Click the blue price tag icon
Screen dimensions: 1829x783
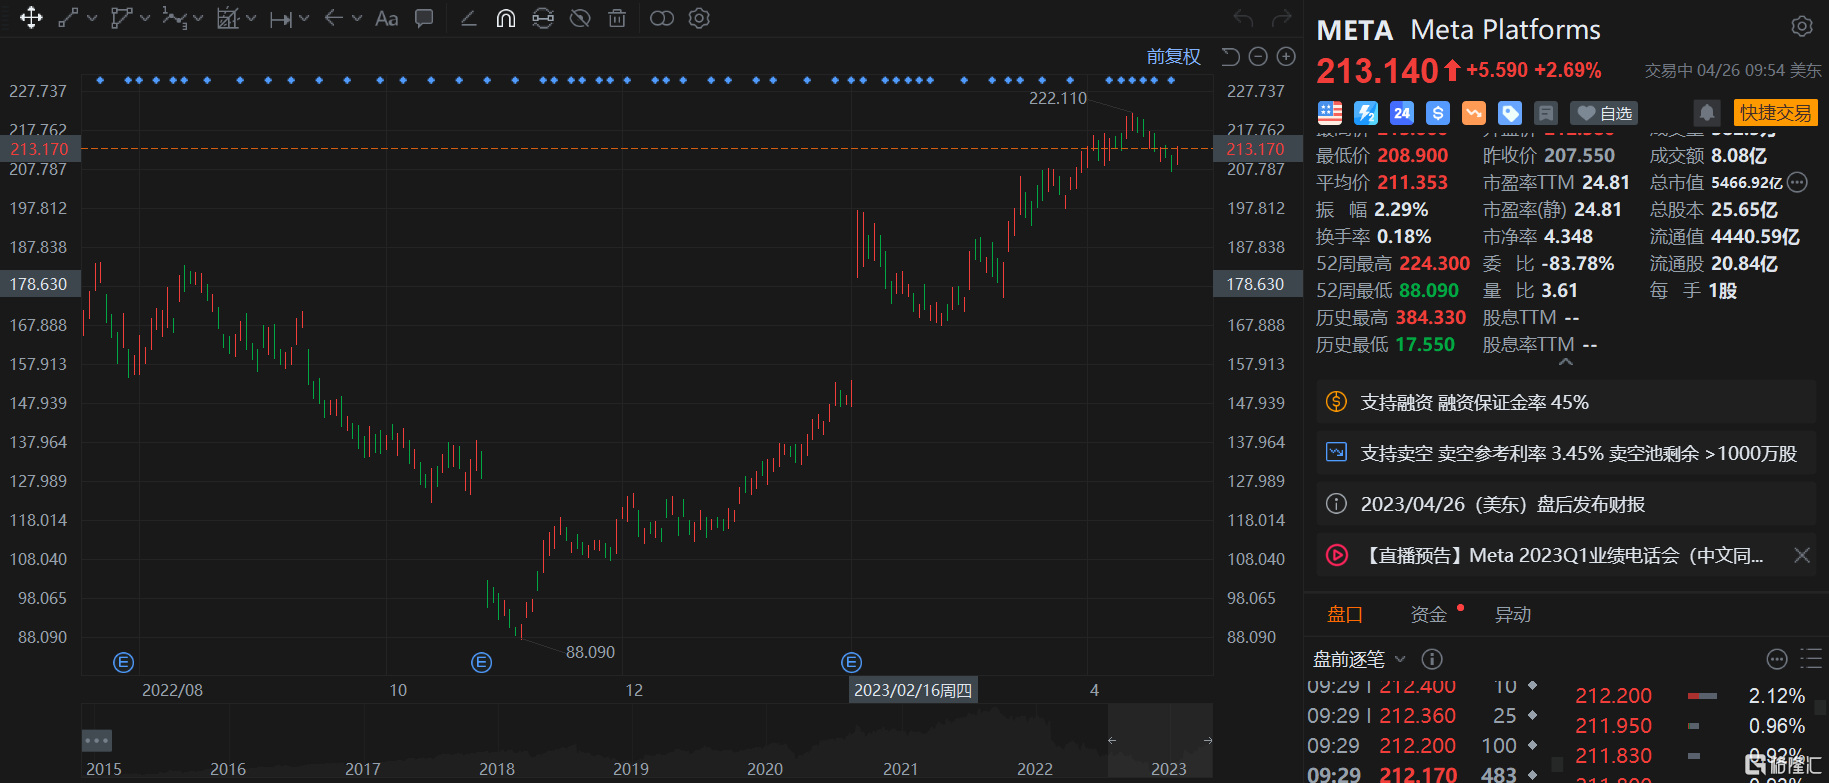click(1510, 113)
